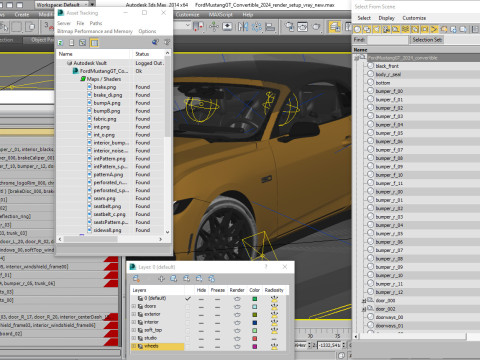Screen dimensions: 480x360
Task: Toggle Hide for the studio layer
Action: pyautogui.click(x=201, y=338)
